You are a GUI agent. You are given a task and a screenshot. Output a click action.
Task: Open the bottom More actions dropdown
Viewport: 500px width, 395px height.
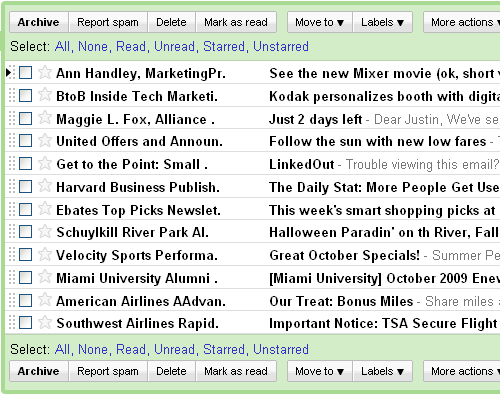coord(462,371)
